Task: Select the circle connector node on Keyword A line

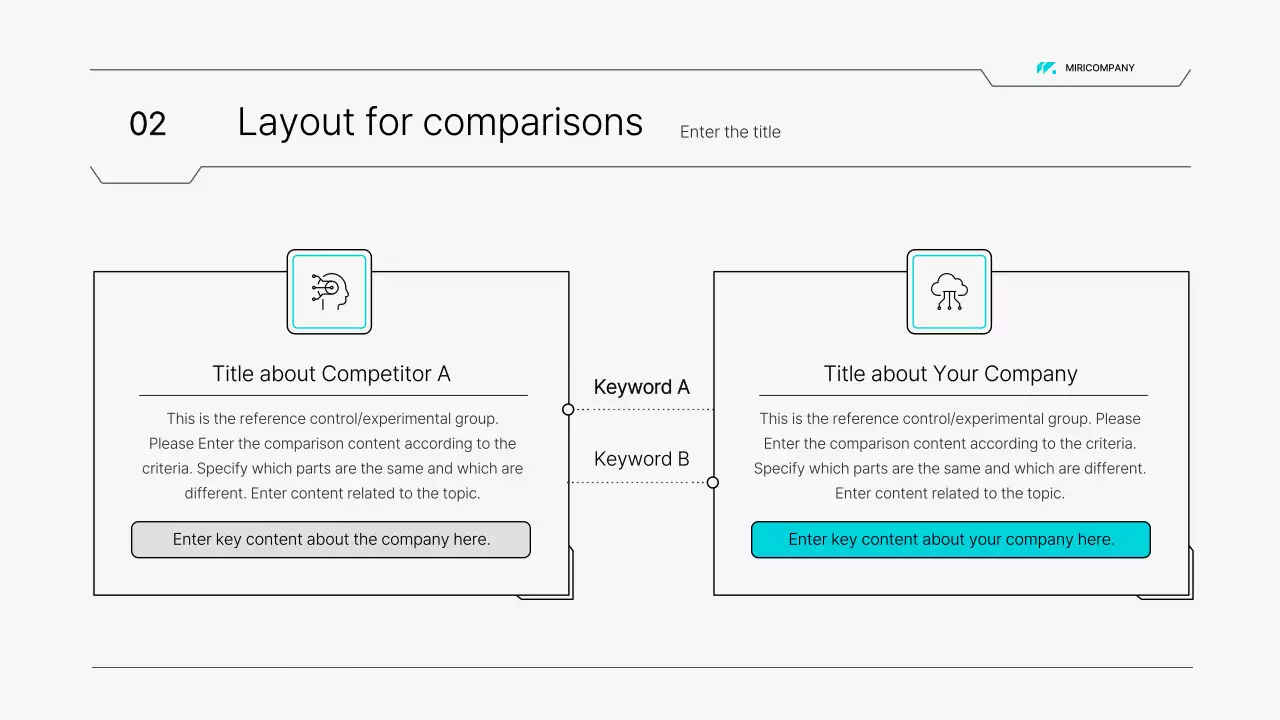Action: pyautogui.click(x=568, y=409)
